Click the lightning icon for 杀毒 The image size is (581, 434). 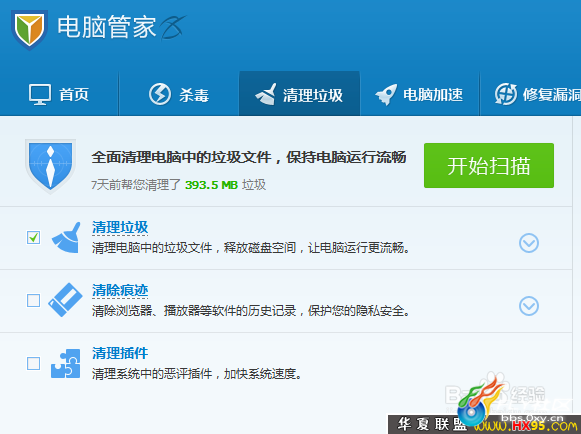(160, 94)
